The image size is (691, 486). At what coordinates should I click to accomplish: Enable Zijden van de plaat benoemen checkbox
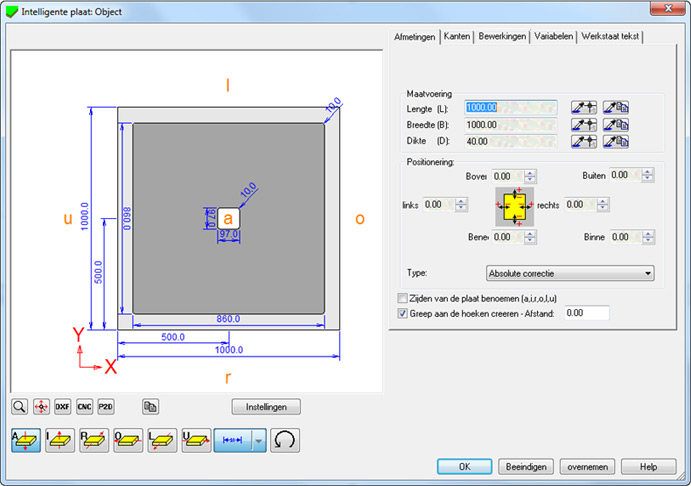(402, 298)
